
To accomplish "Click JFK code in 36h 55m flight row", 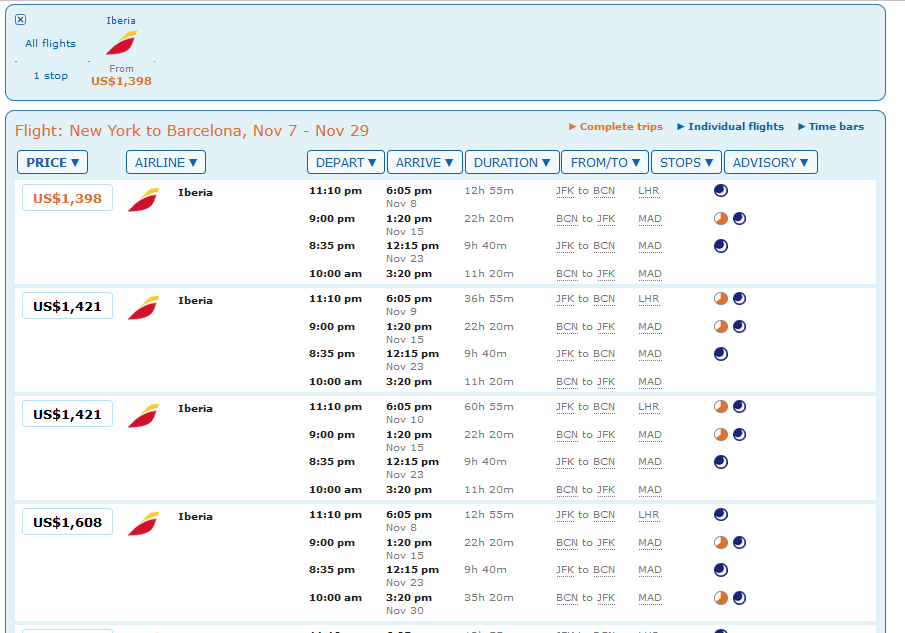I will pyautogui.click(x=565, y=299).
